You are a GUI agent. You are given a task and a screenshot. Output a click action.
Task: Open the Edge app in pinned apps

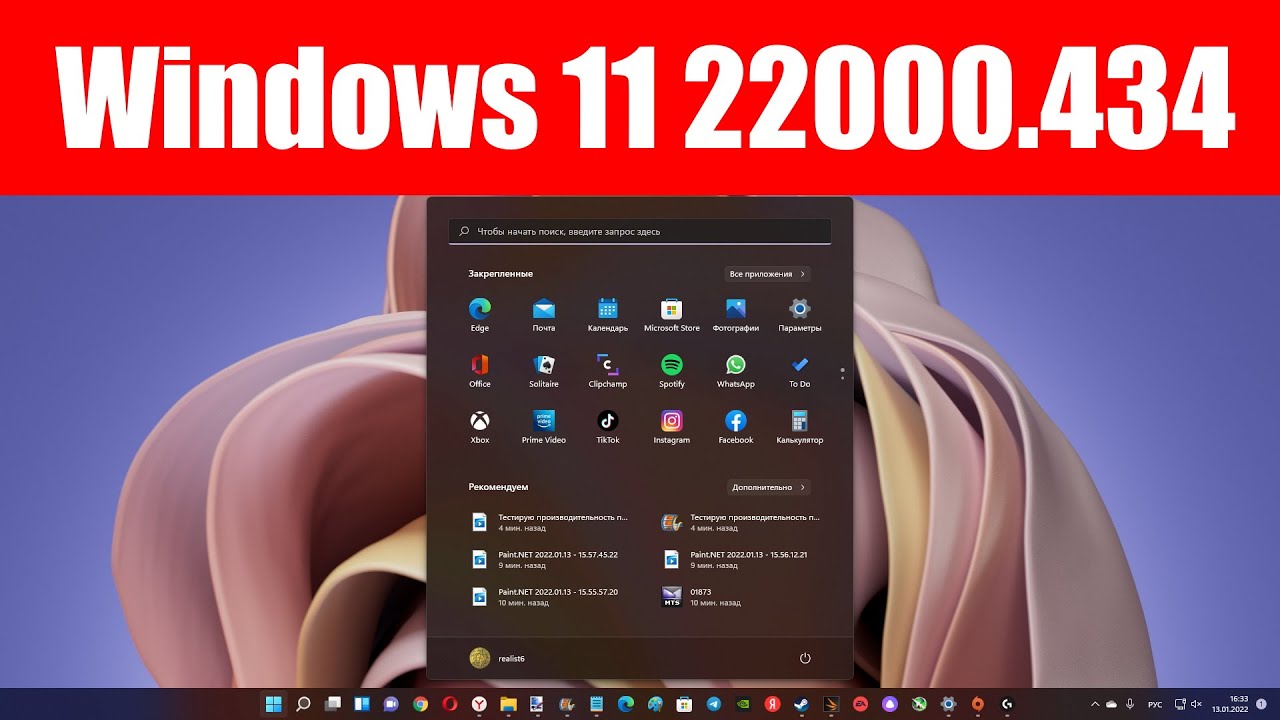click(x=480, y=314)
